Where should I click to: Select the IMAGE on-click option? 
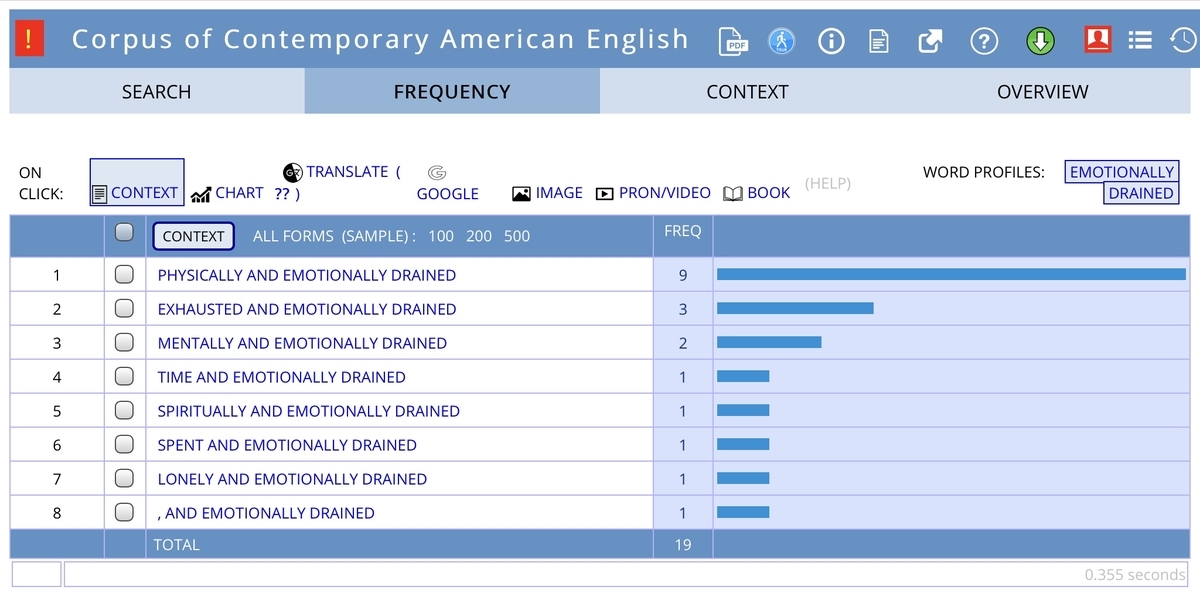(x=559, y=193)
